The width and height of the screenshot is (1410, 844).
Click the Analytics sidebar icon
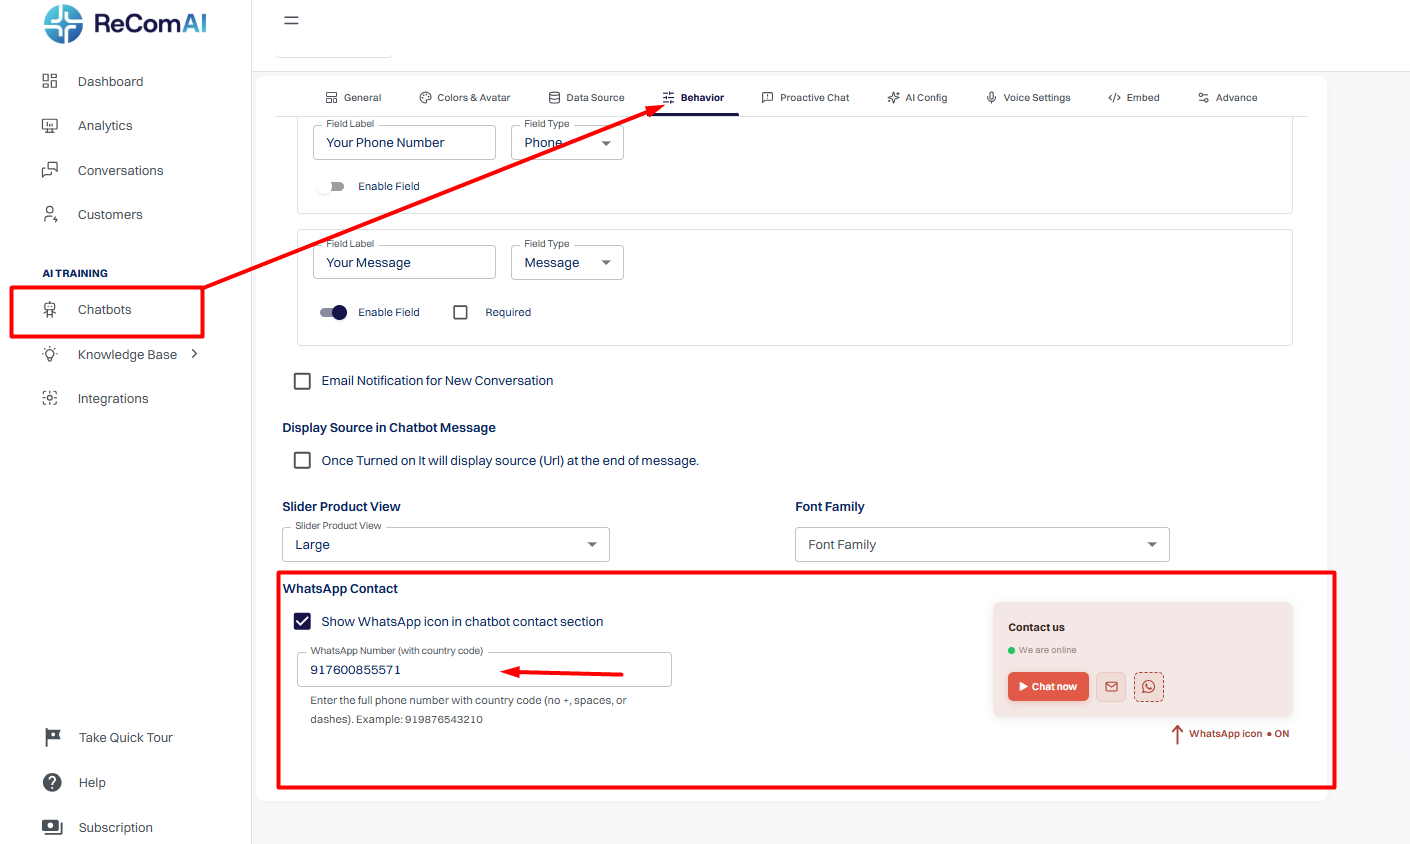[50, 126]
